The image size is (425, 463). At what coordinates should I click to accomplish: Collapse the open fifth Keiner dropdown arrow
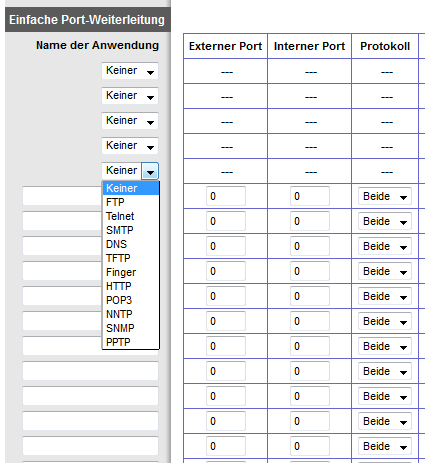point(150,171)
